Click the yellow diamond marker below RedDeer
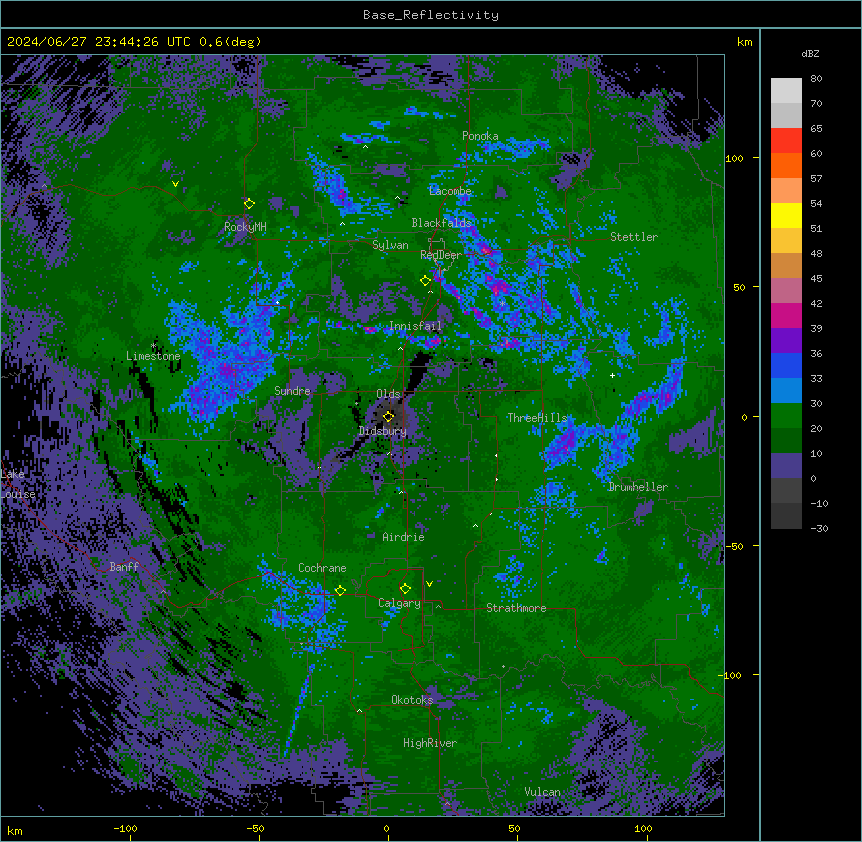 pos(426,281)
